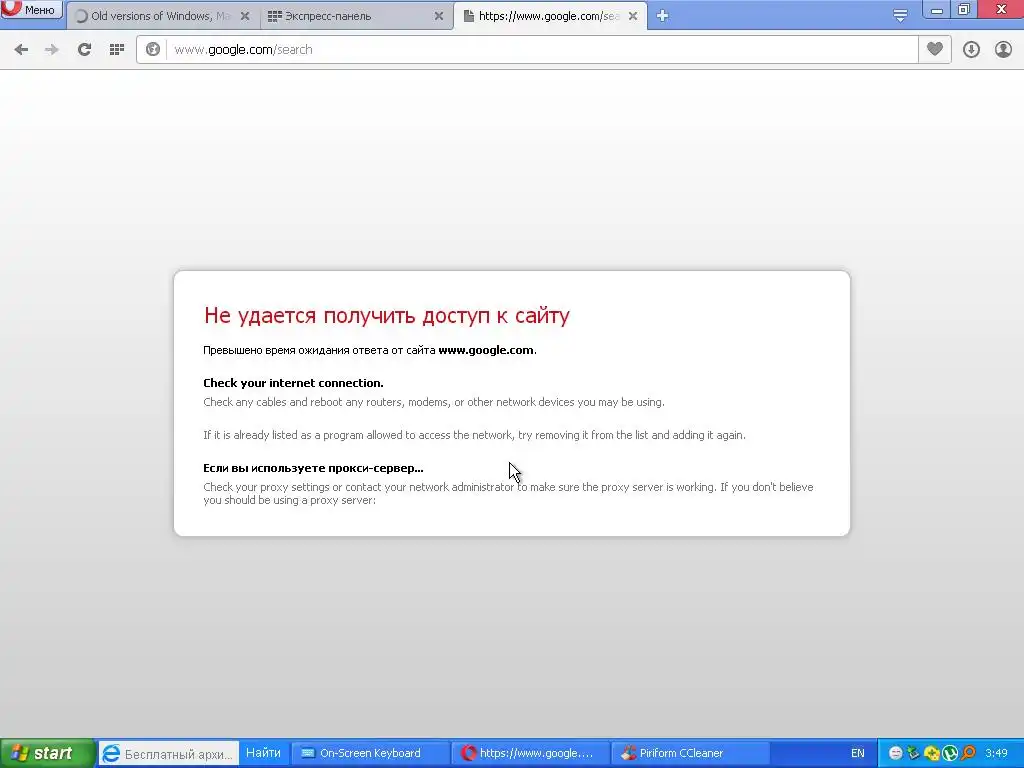Viewport: 1024px width, 768px height.
Task: Open the user account icon
Action: [1003, 50]
